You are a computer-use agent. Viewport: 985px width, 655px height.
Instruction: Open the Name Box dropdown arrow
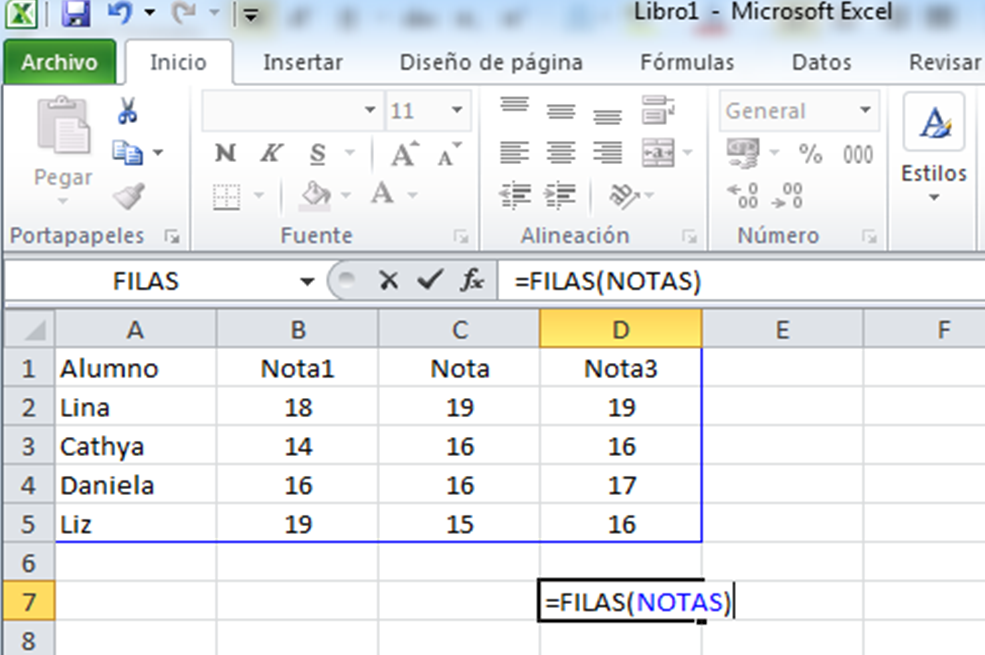308,282
